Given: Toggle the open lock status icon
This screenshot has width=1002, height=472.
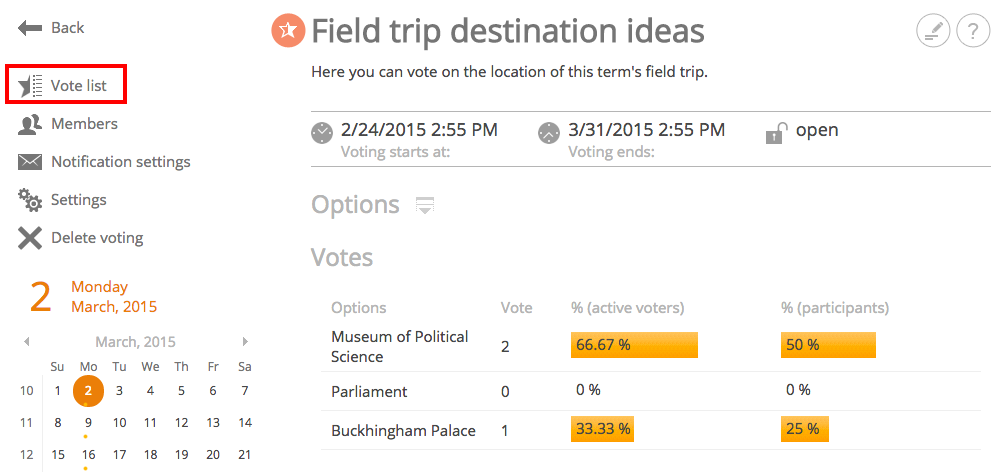Looking at the screenshot, I should click(773, 133).
